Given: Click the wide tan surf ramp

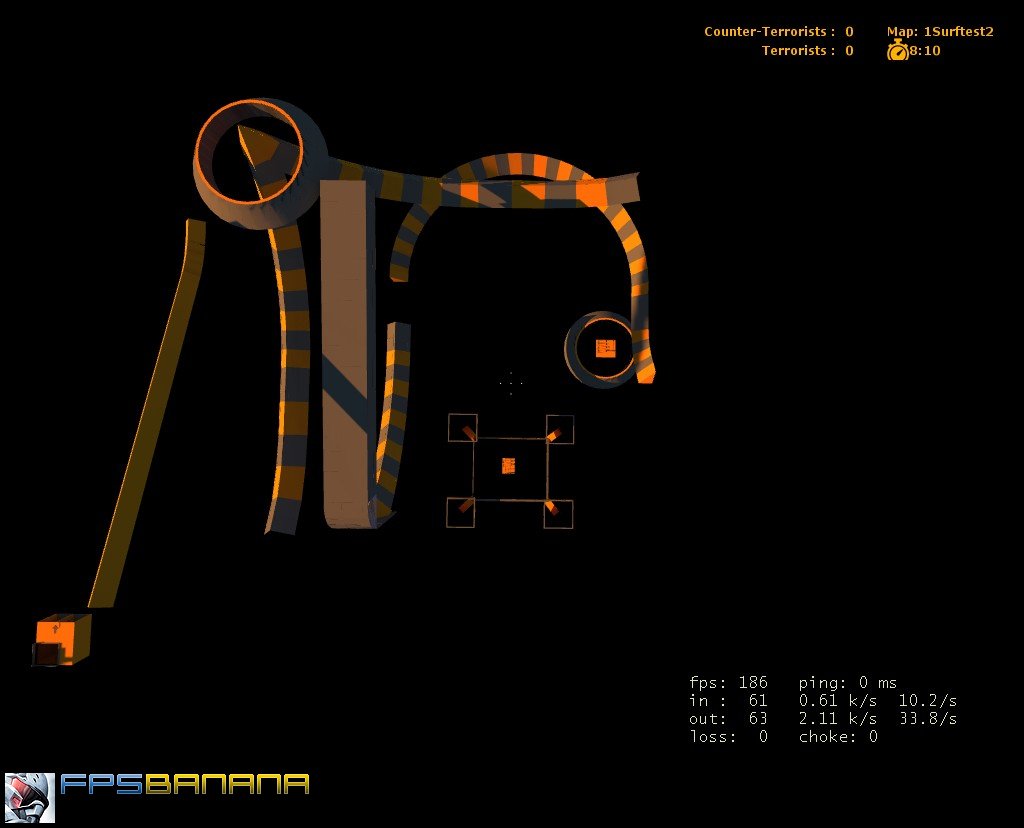Looking at the screenshot, I should [348, 355].
